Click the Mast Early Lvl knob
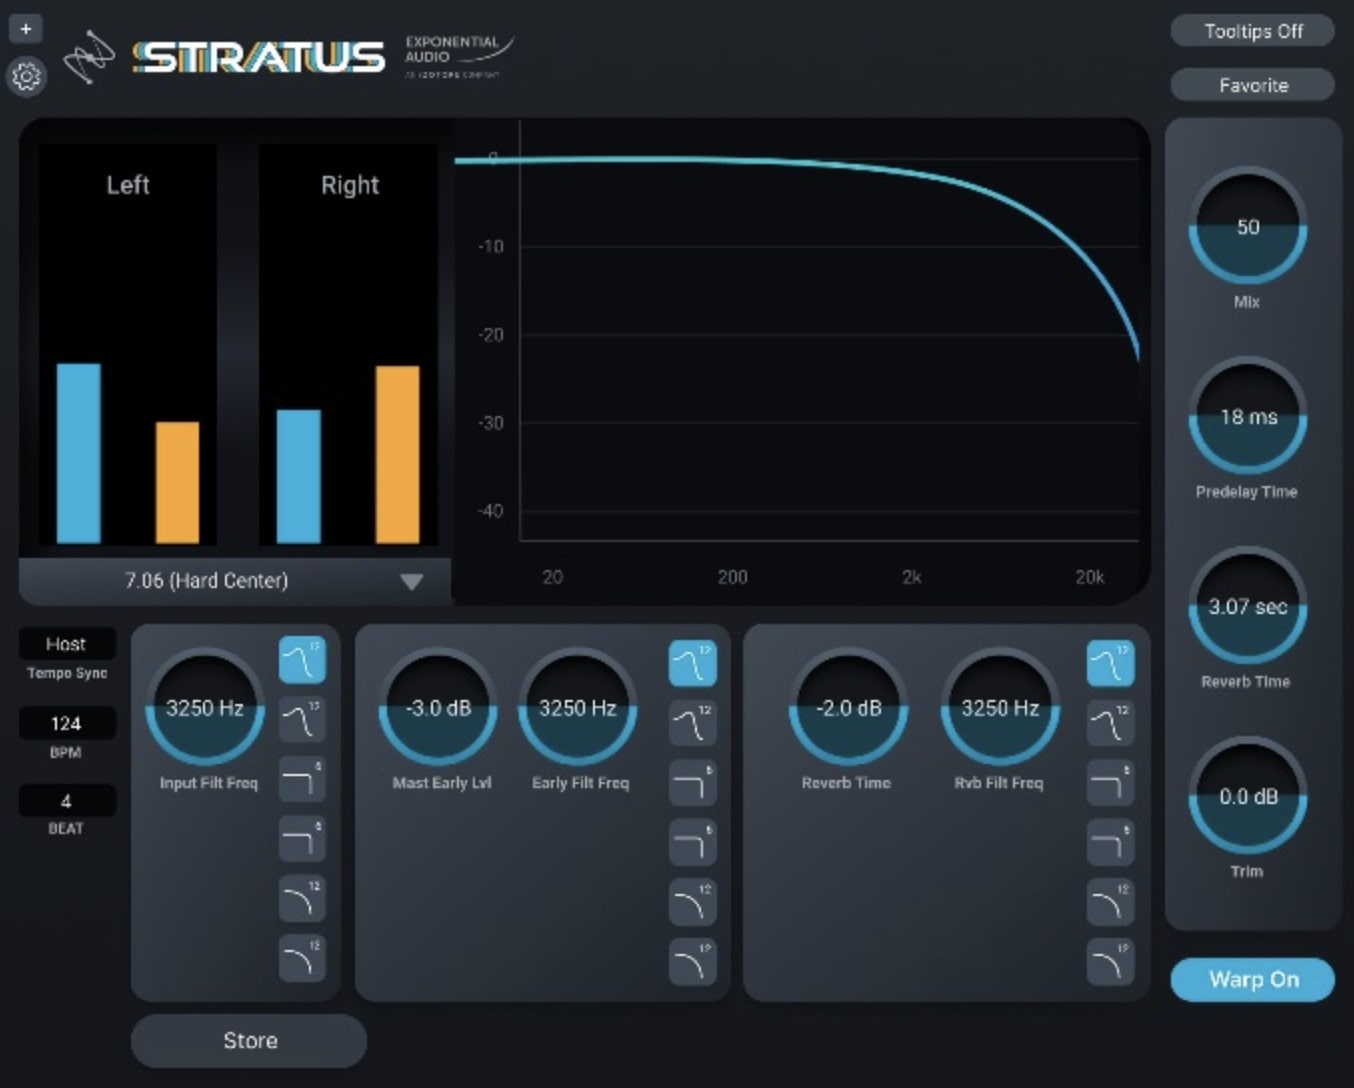Screen dimensions: 1354x1088 [x=438, y=707]
